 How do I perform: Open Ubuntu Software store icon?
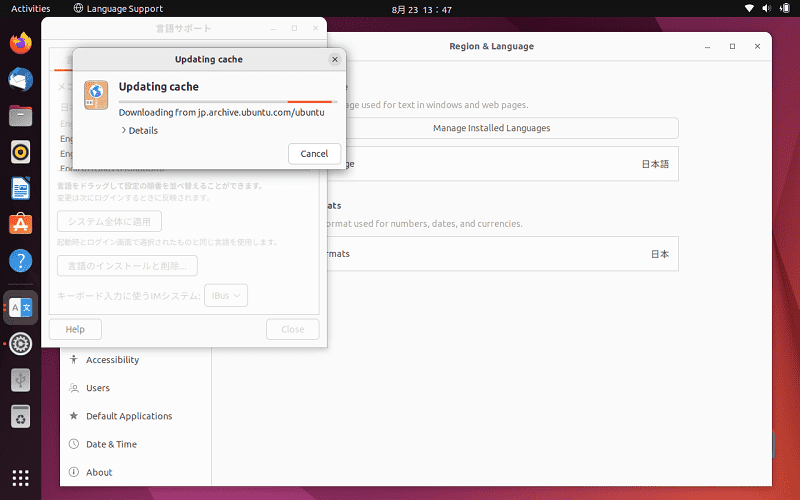pyautogui.click(x=20, y=224)
